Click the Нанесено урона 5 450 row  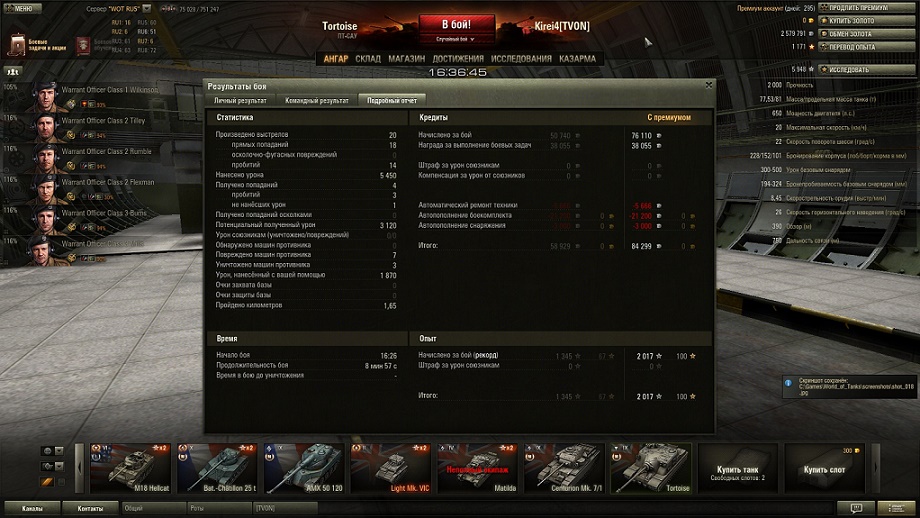click(306, 175)
